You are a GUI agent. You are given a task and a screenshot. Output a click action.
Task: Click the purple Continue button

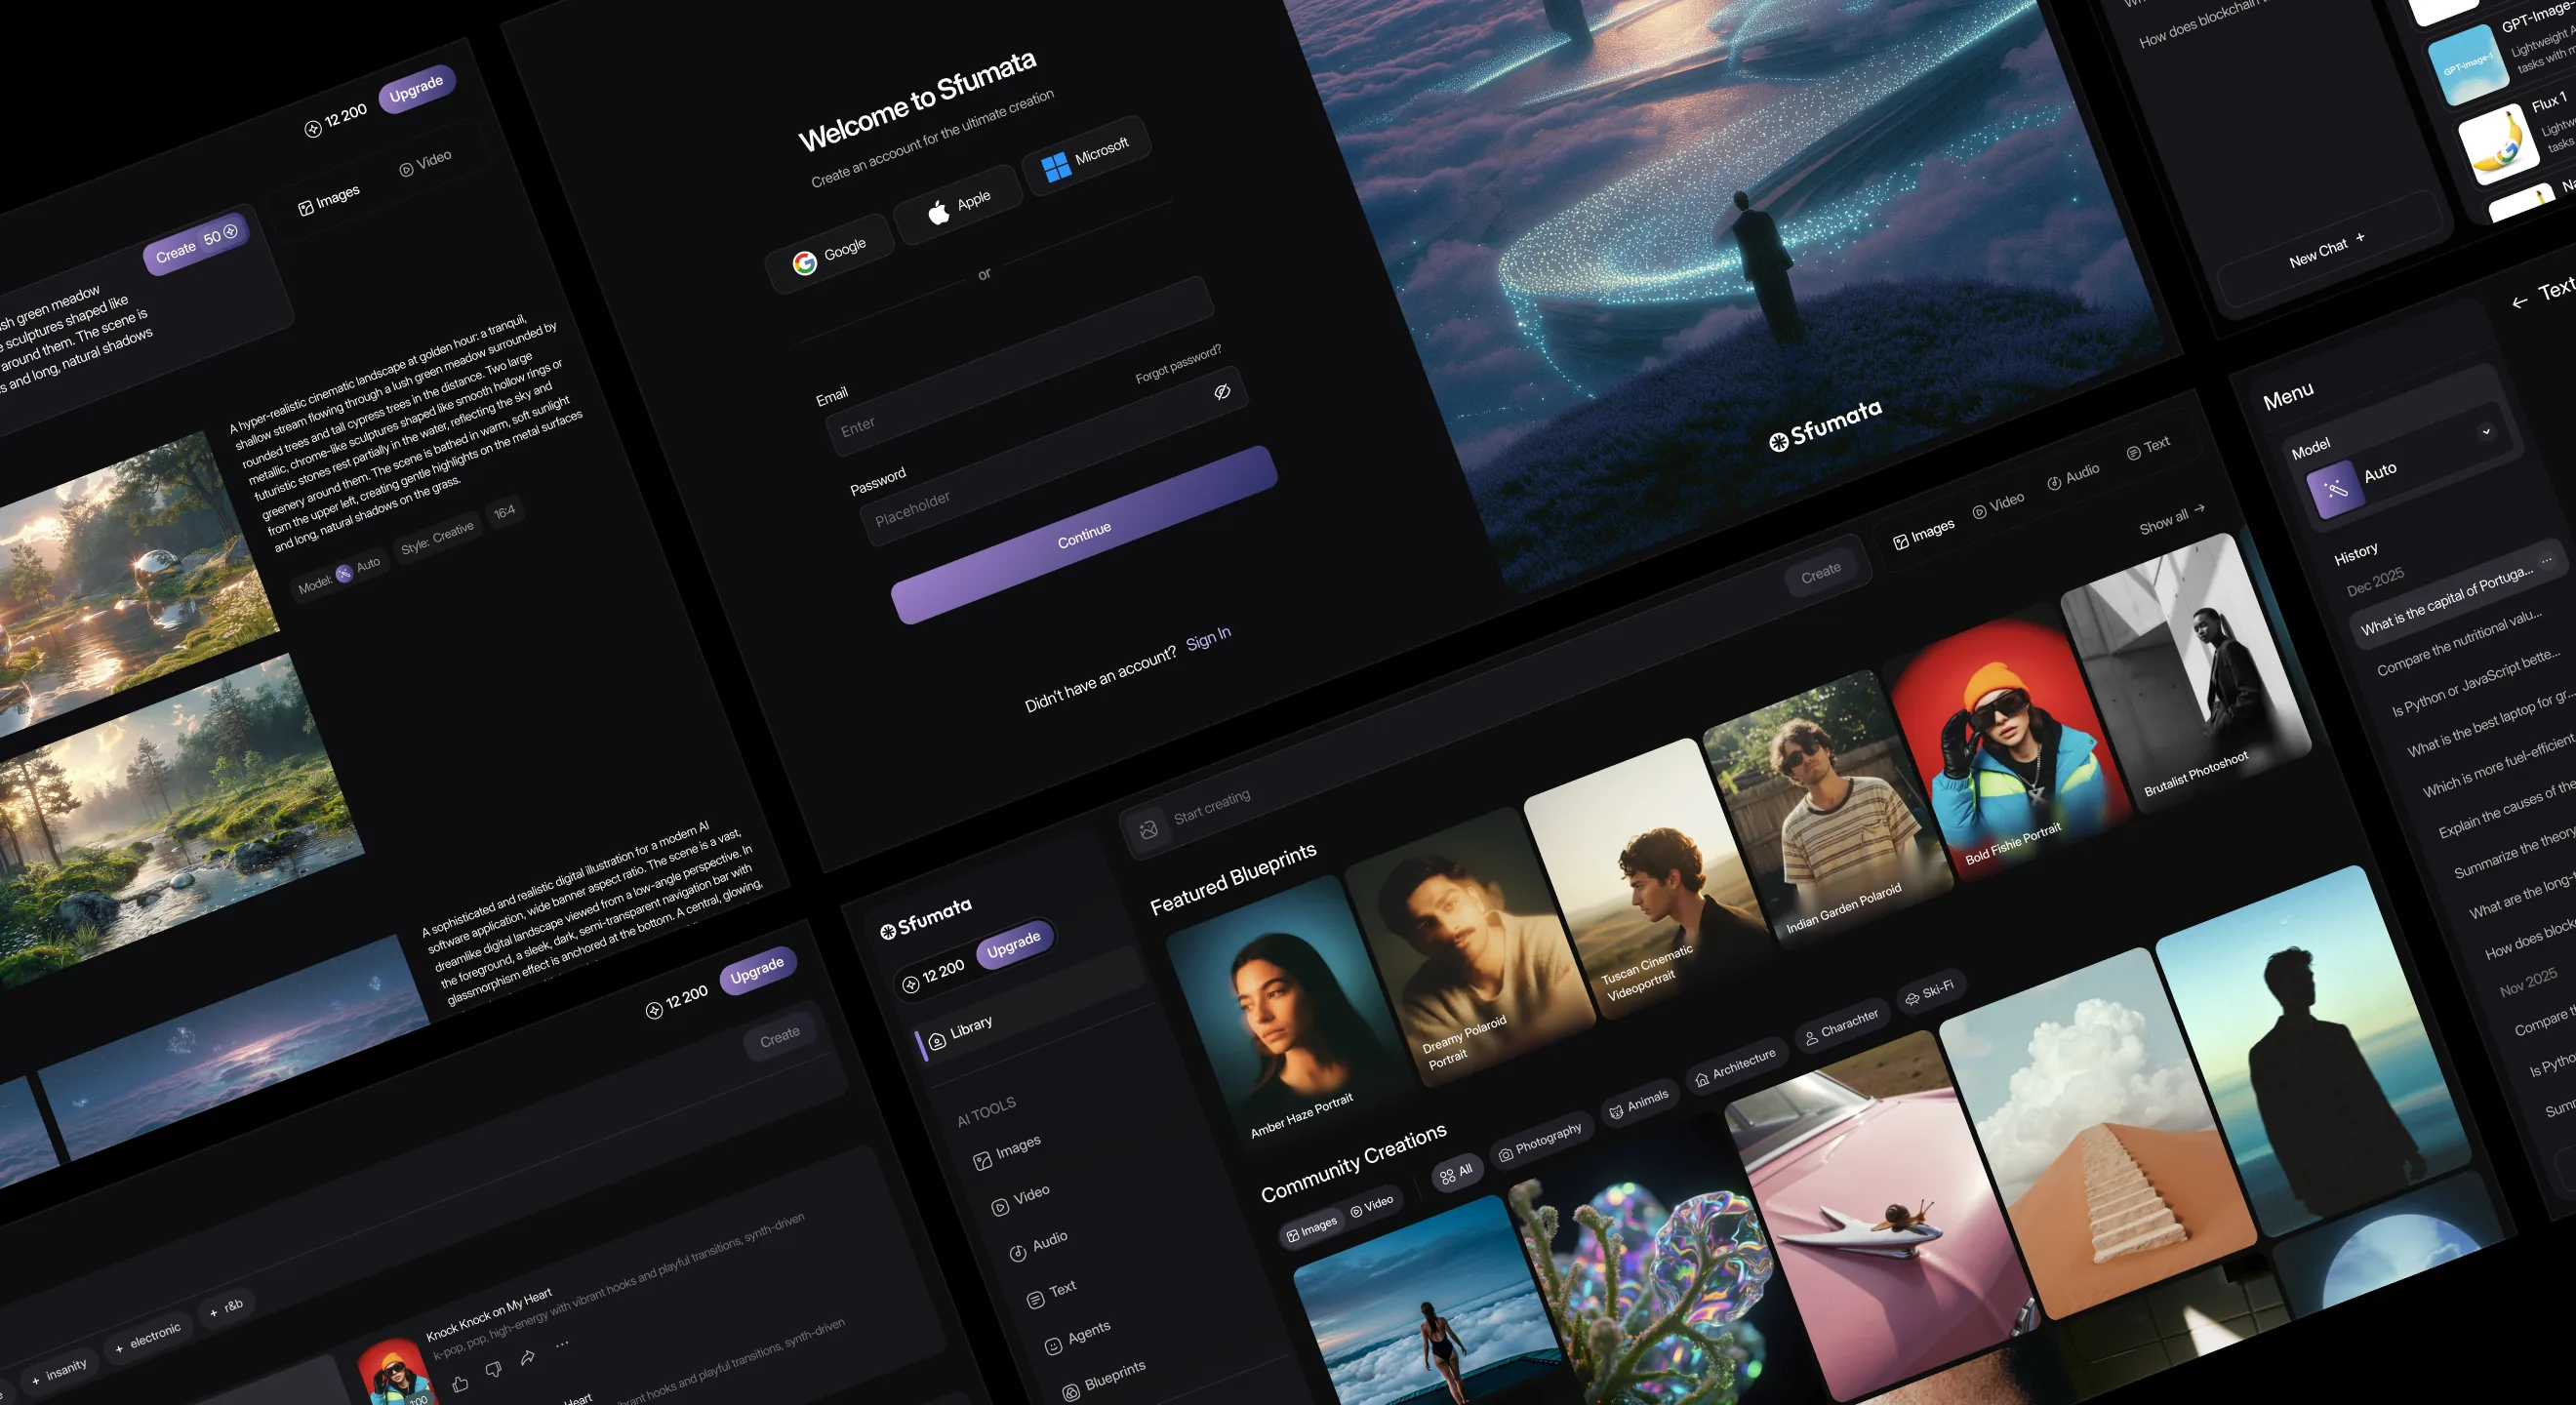pyautogui.click(x=1084, y=535)
